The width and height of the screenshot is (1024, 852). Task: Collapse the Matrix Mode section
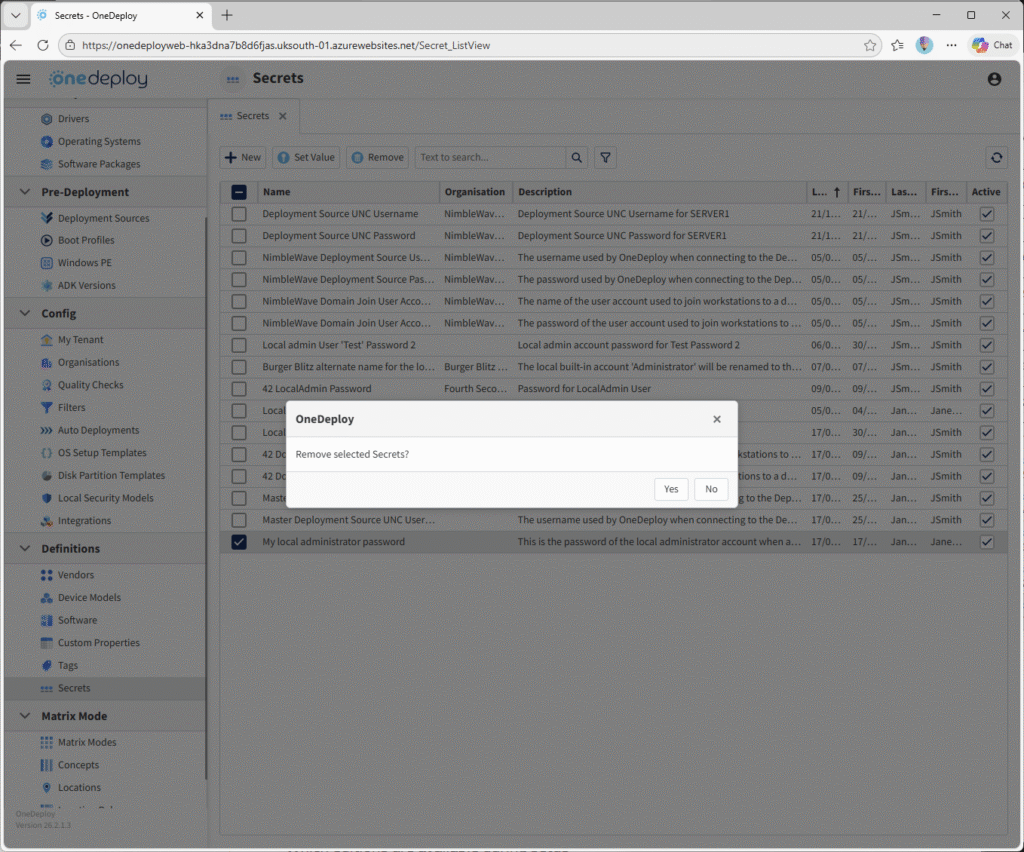[25, 716]
